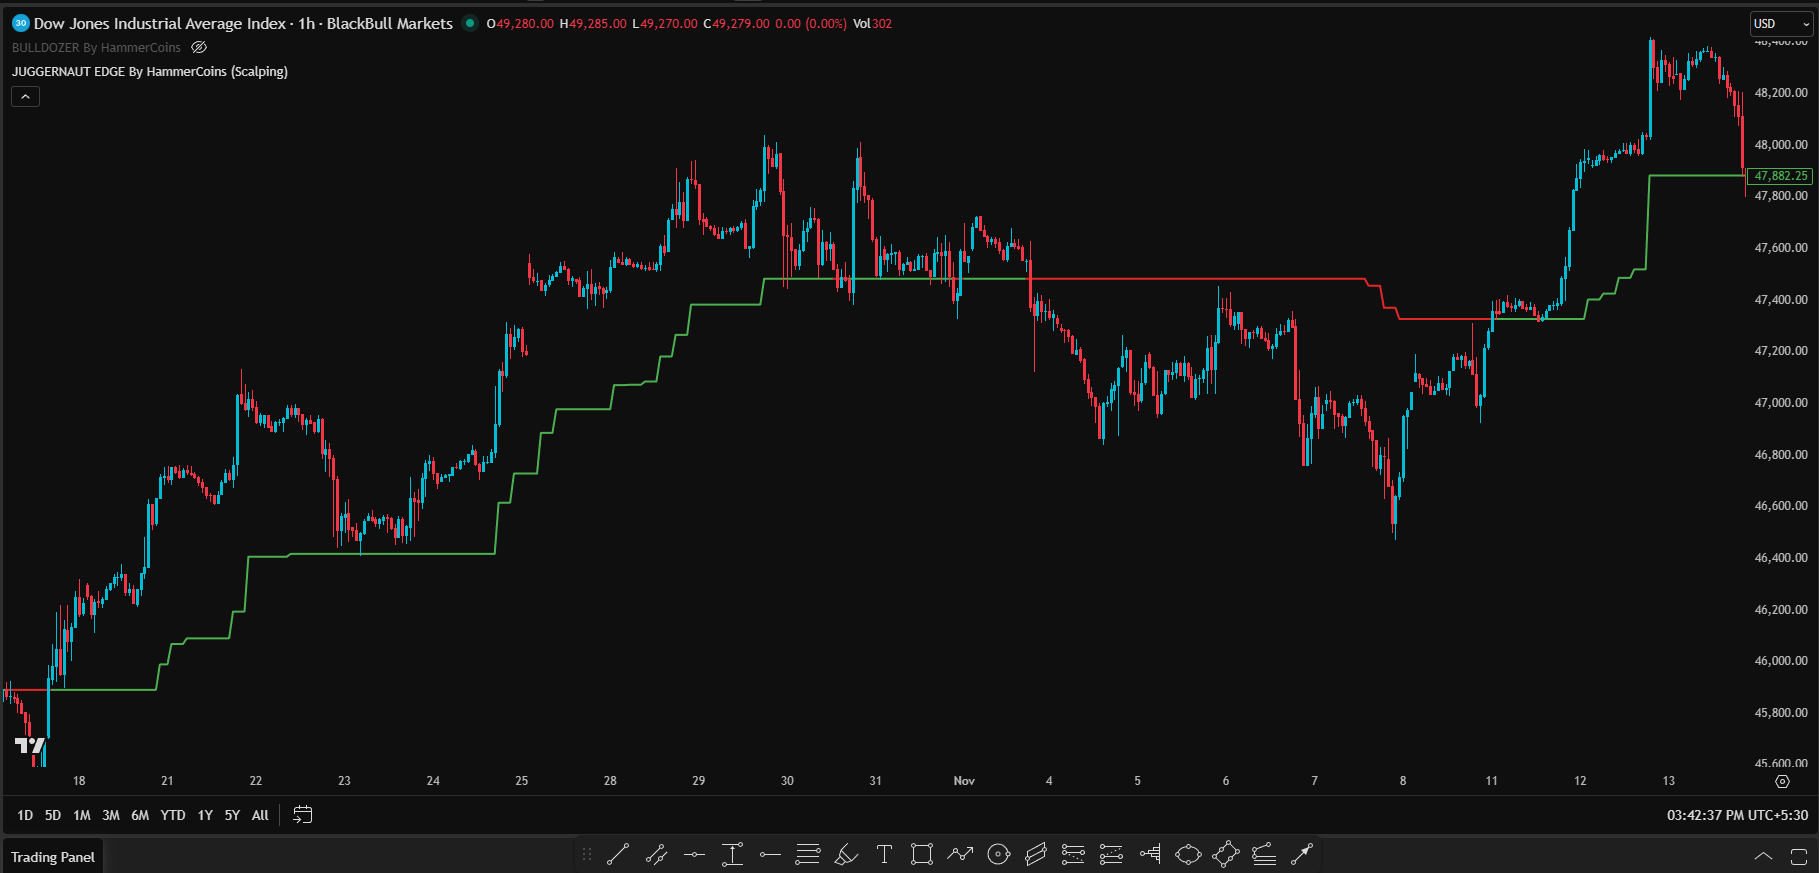Maximize the bottom trading panel

point(1798,856)
